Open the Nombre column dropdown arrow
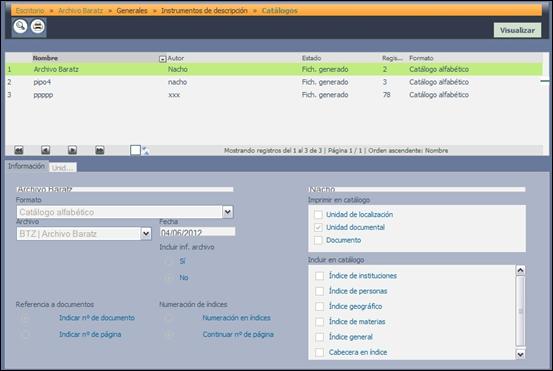This screenshot has width=553, height=371. coord(162,59)
